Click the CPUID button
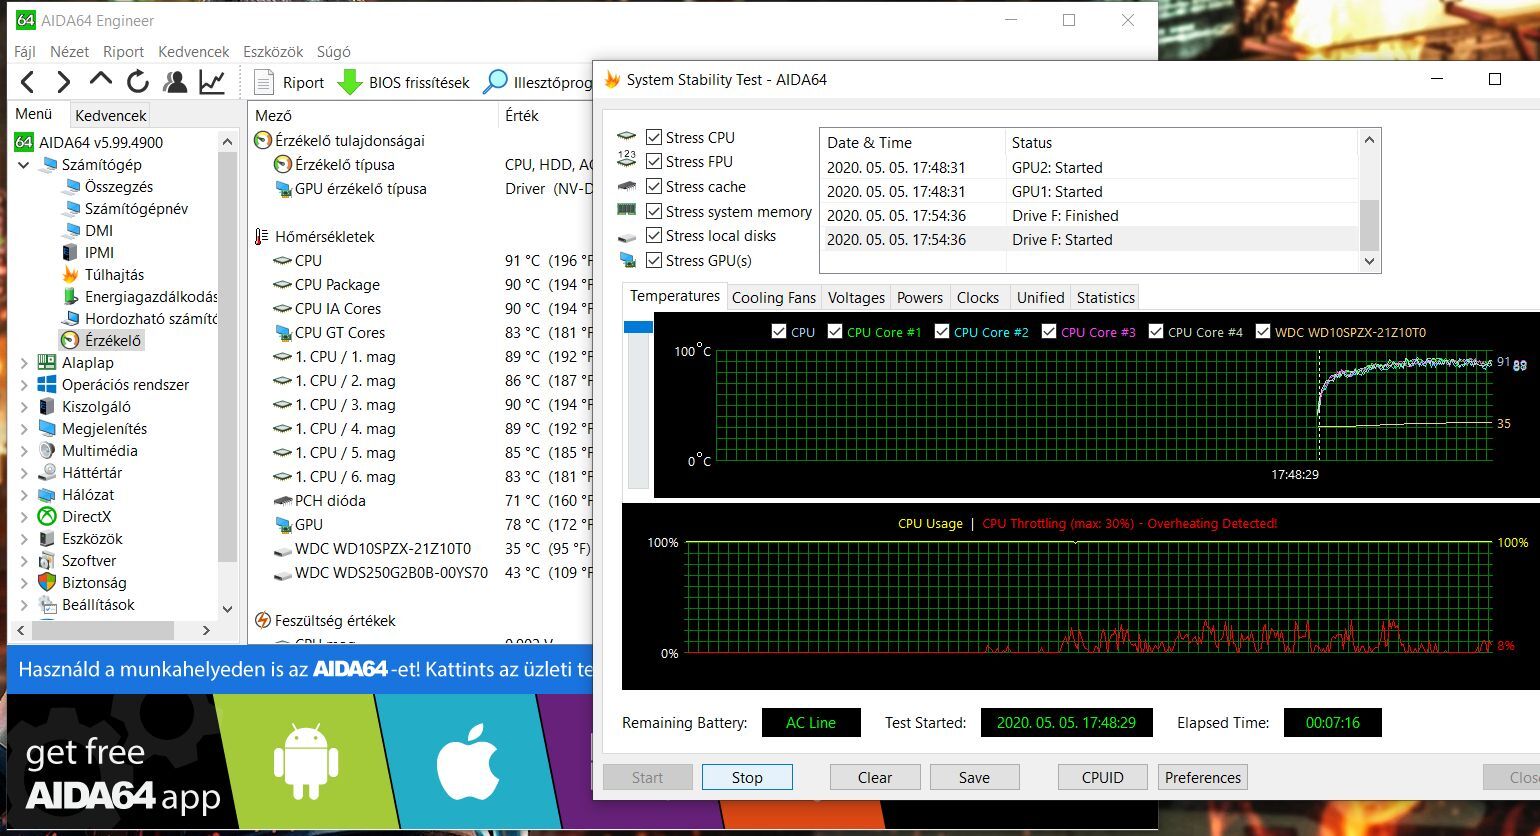The height and width of the screenshot is (836, 1540). tap(1103, 777)
